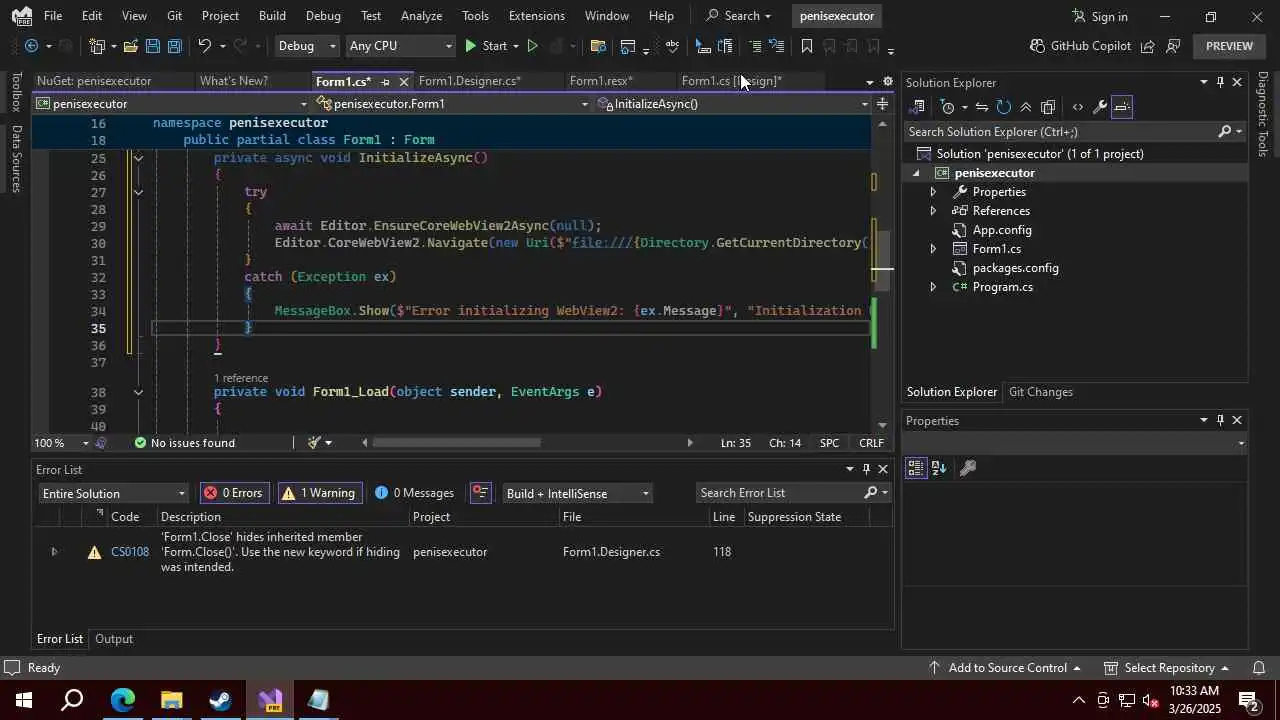Open the Build menu
The height and width of the screenshot is (720, 1280).
click(272, 16)
